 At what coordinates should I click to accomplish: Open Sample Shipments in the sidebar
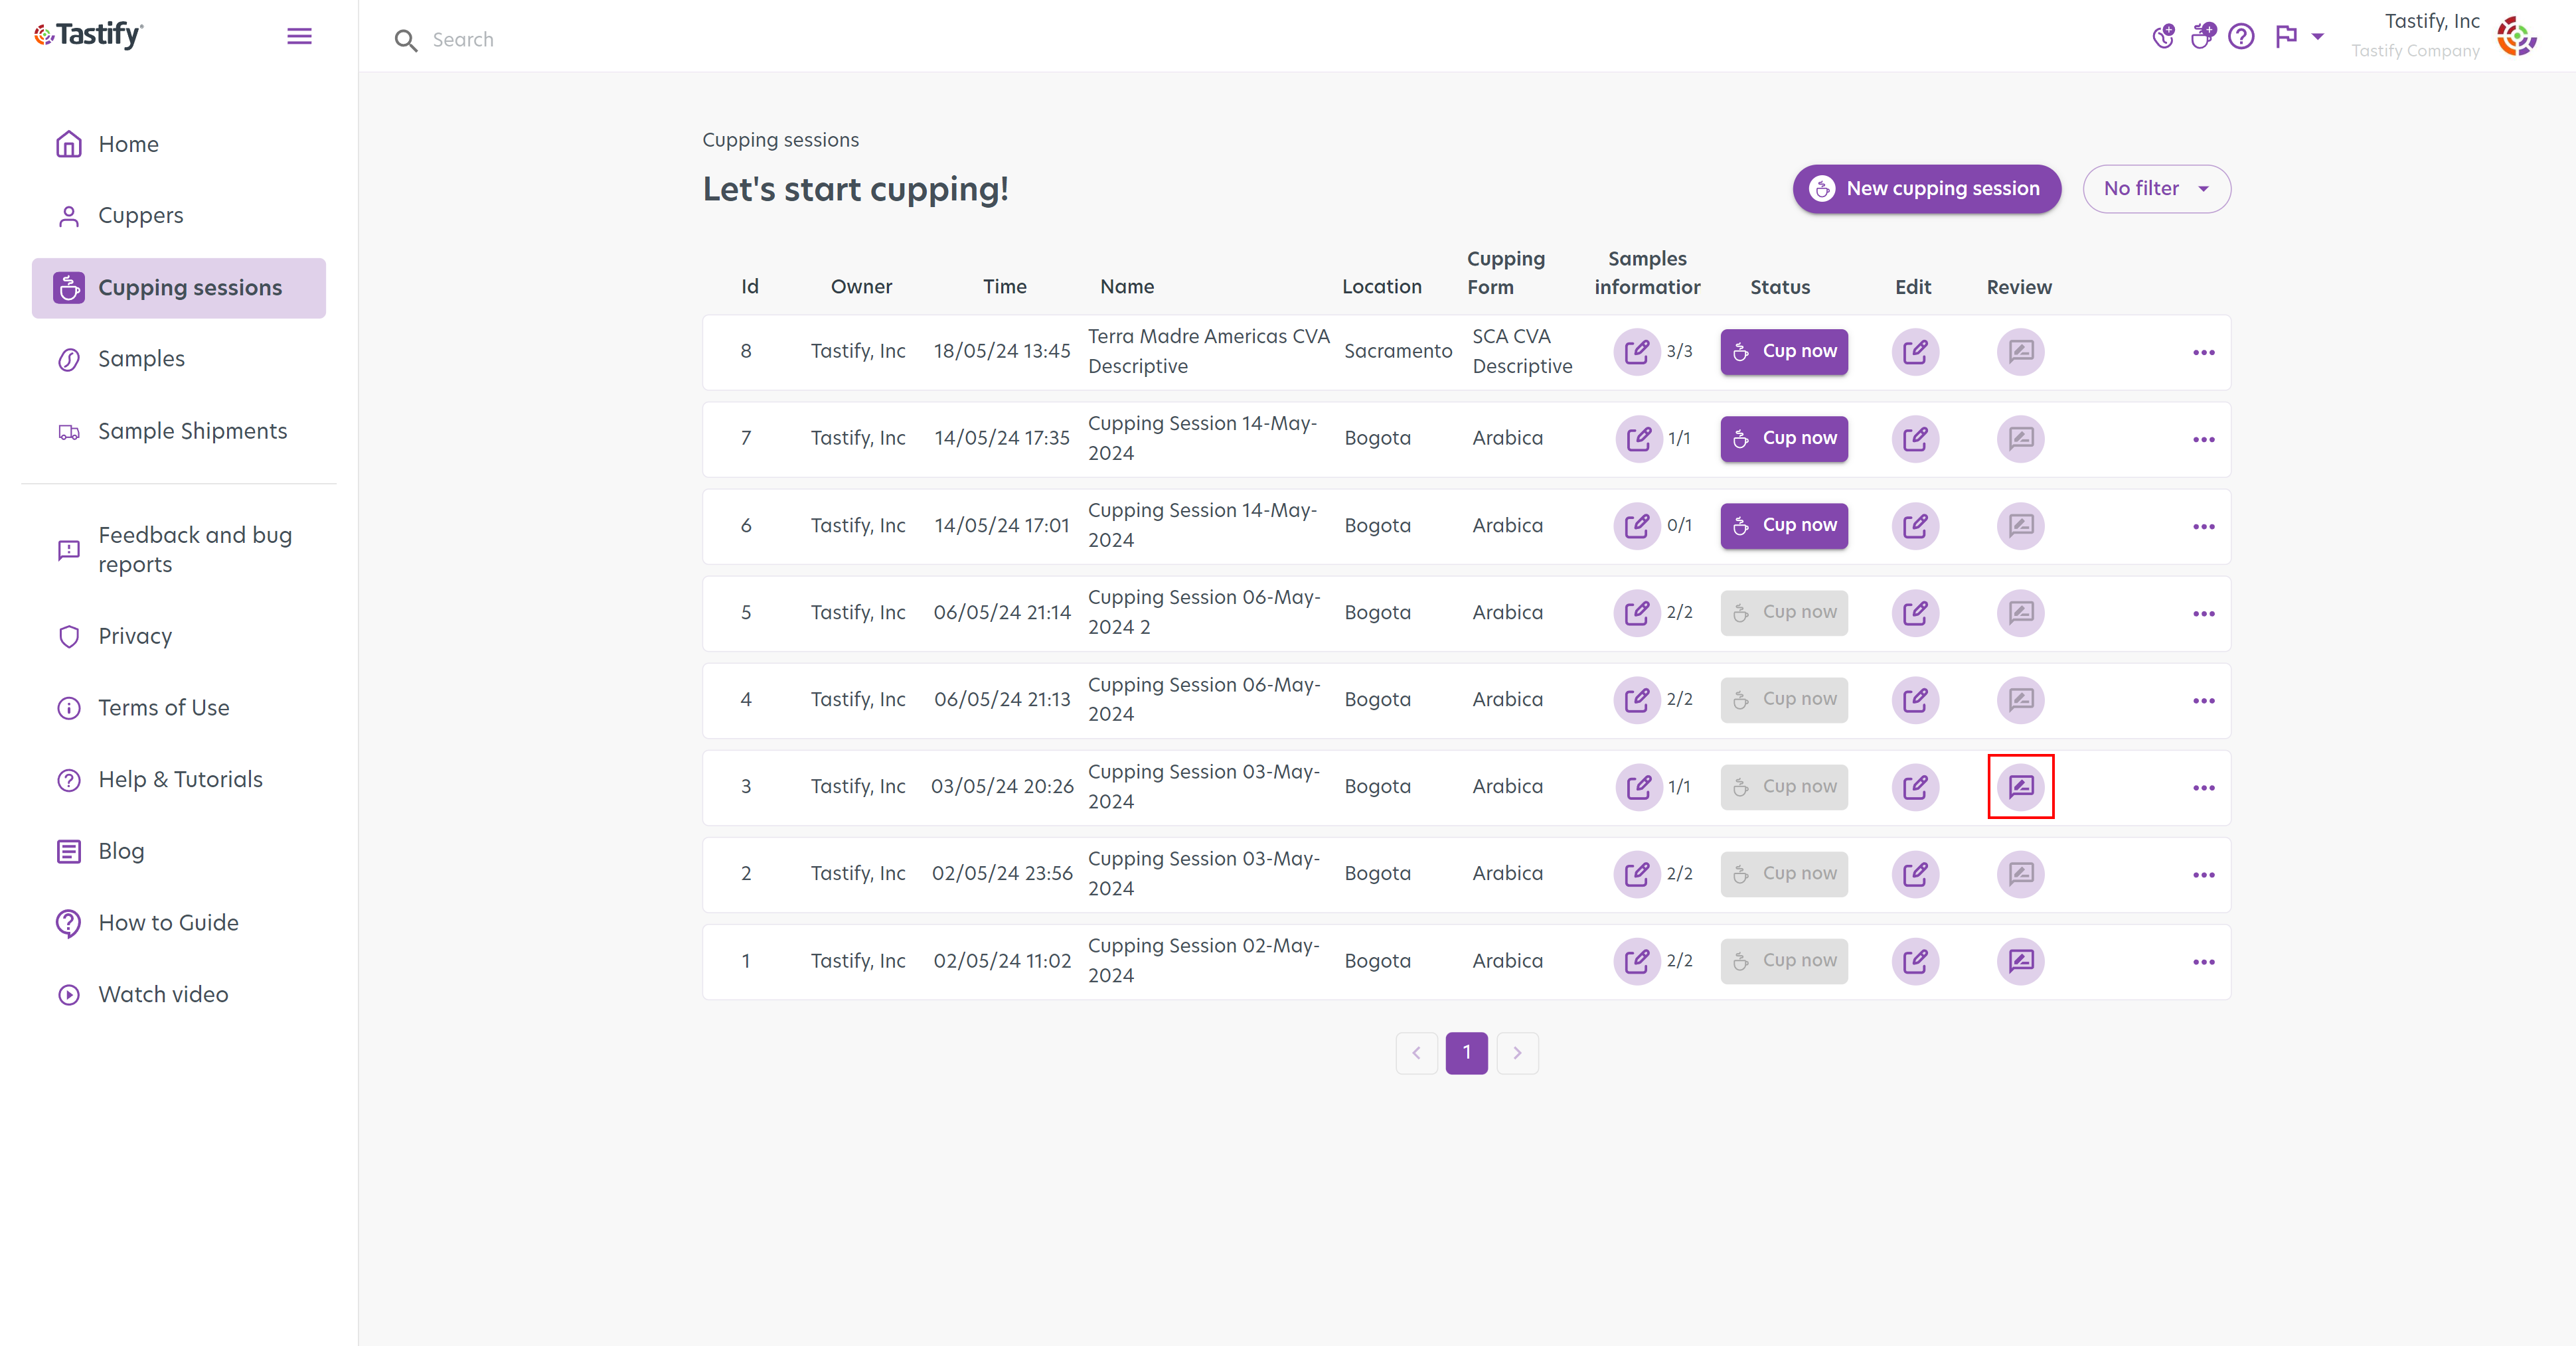pyautogui.click(x=192, y=431)
